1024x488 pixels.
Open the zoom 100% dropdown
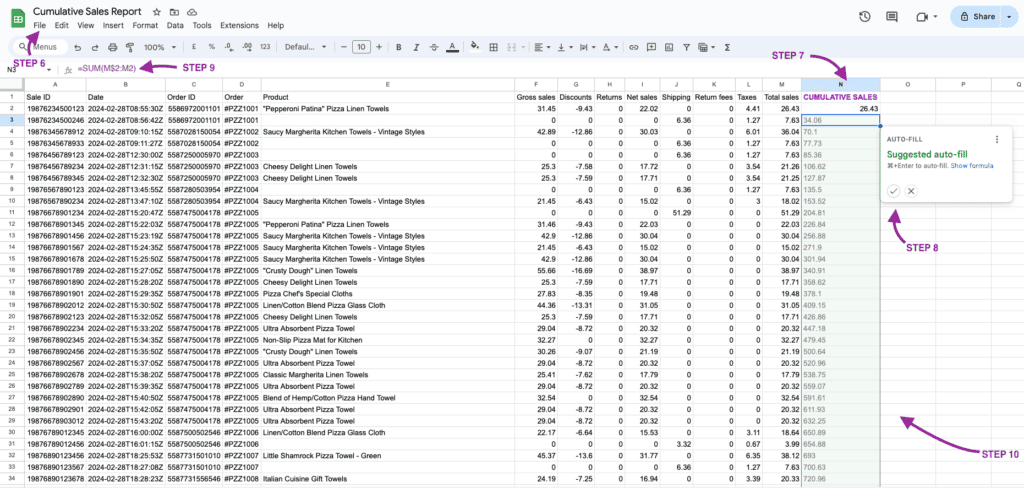click(160, 47)
